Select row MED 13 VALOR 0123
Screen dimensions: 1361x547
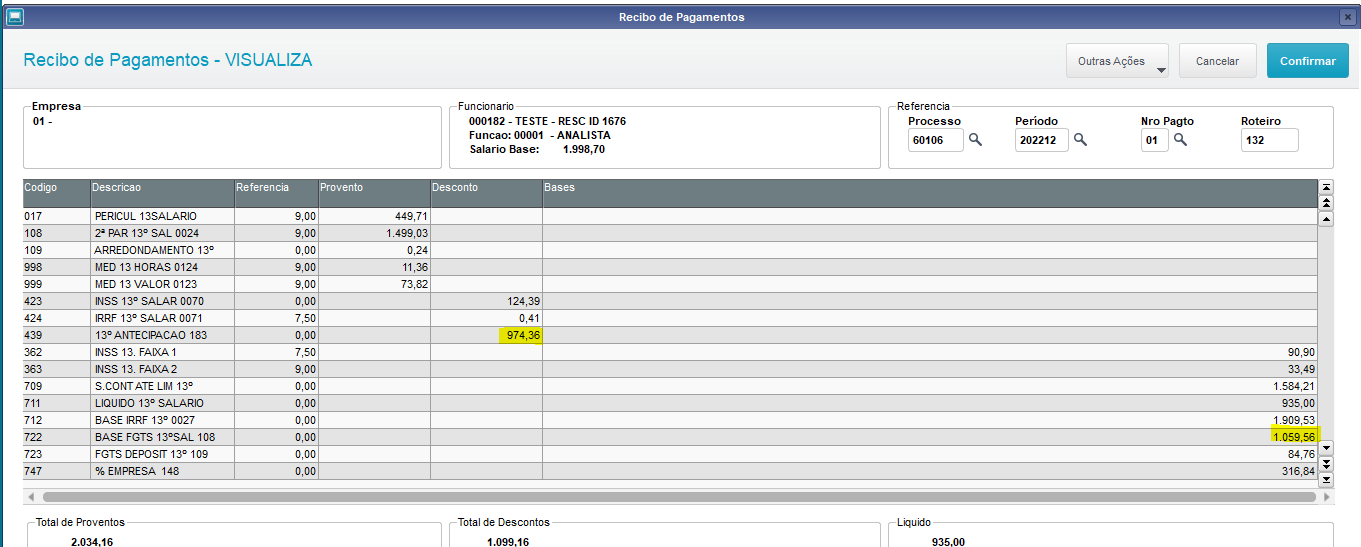[x=670, y=284]
